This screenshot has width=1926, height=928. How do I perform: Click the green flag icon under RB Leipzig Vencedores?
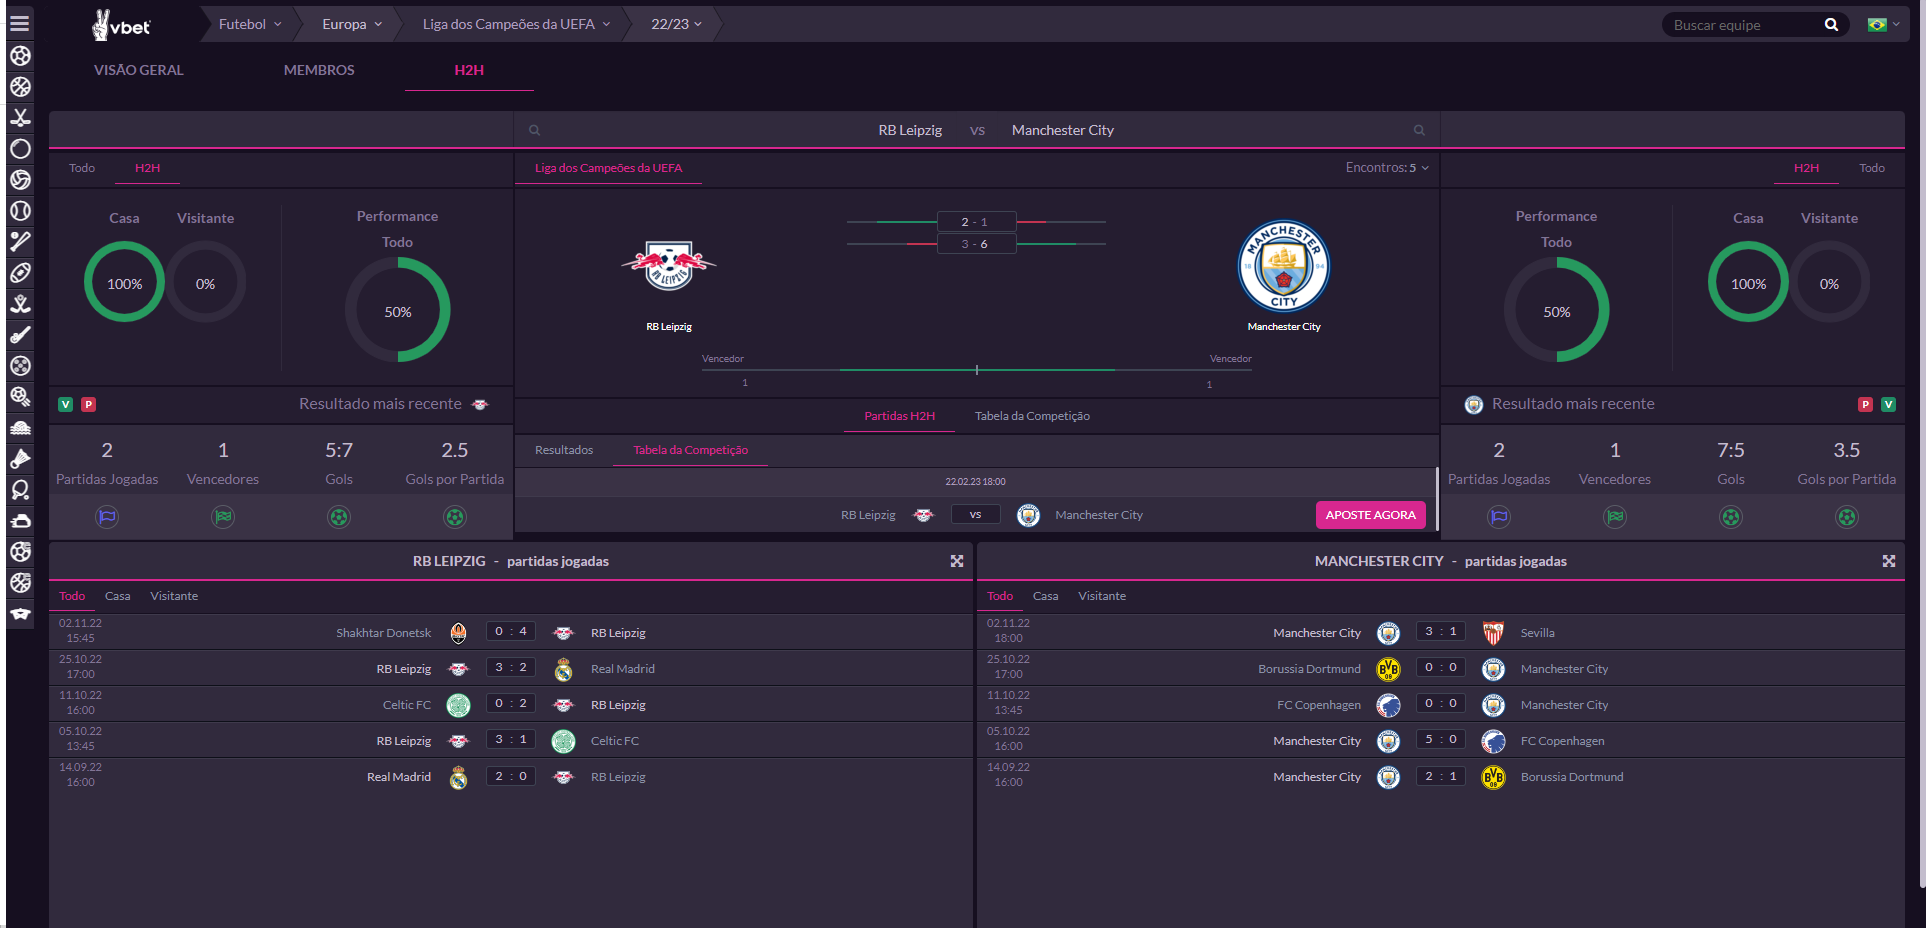(x=223, y=517)
